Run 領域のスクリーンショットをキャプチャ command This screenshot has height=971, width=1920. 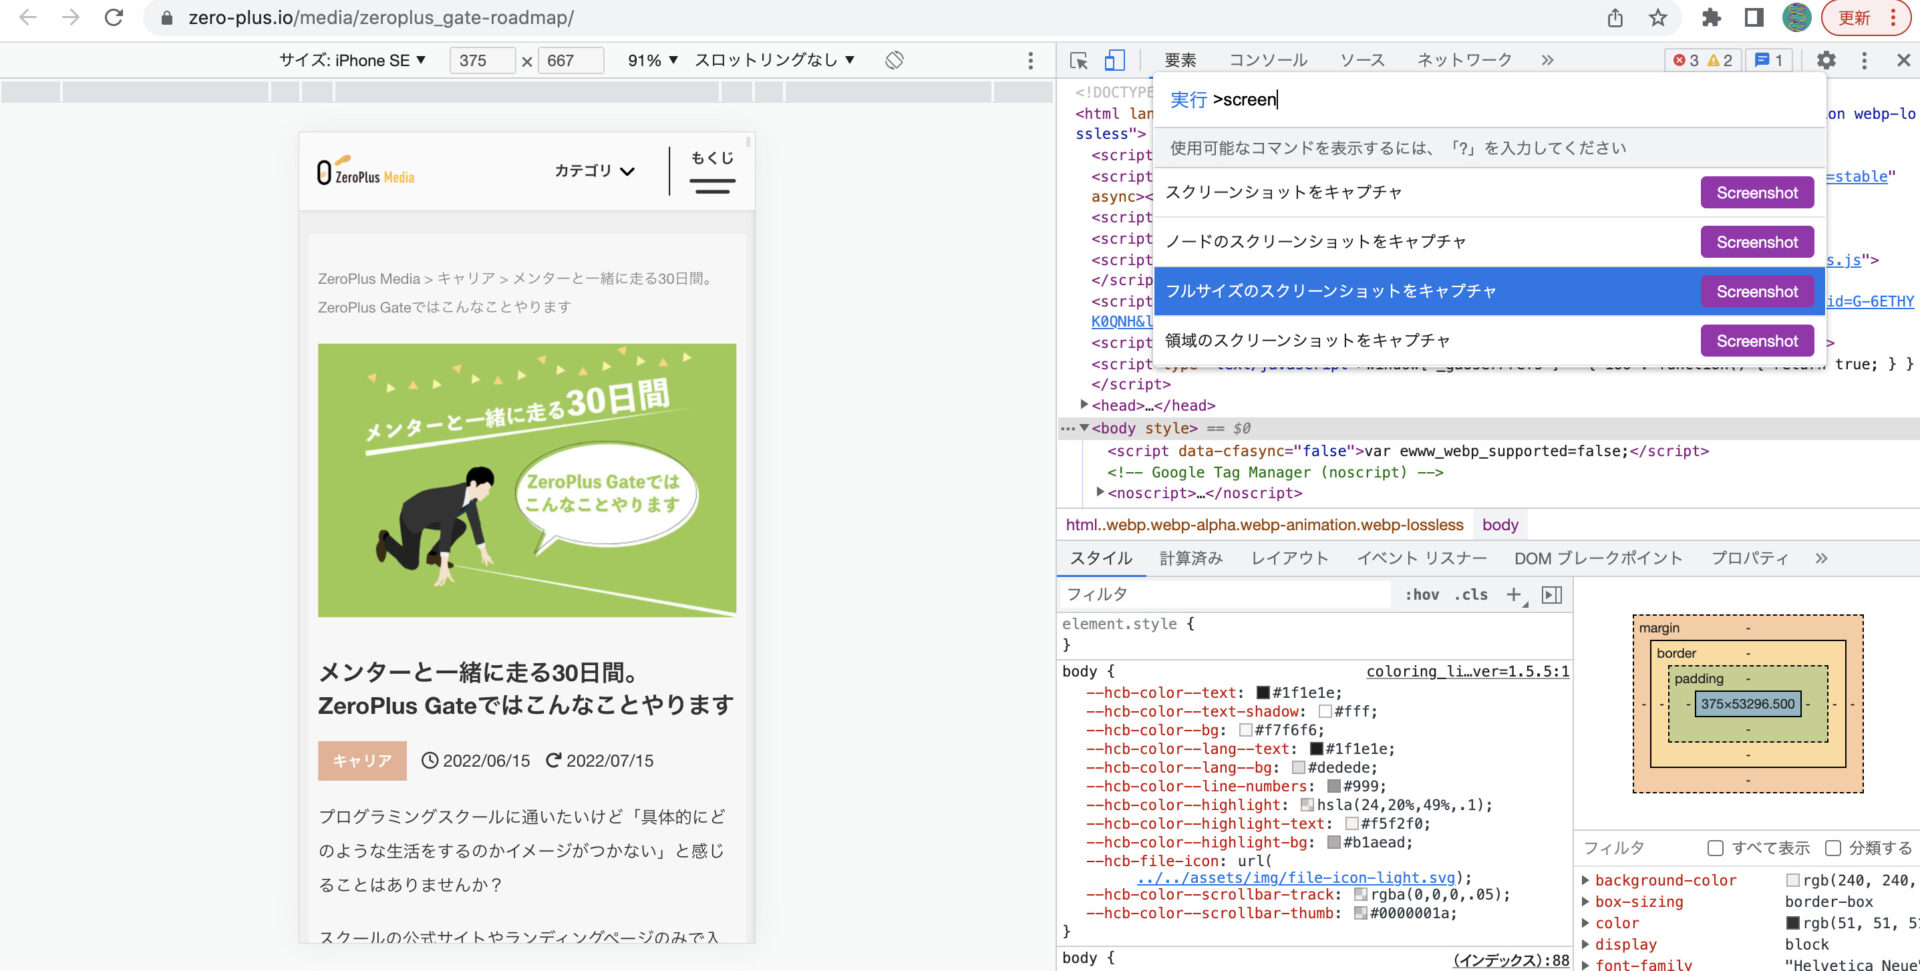click(1489, 340)
